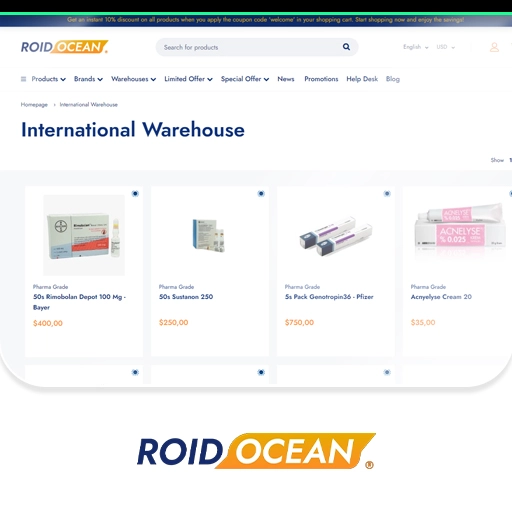Image resolution: width=512 pixels, height=512 pixels.
Task: Open the Help Desk menu item
Action: [362, 79]
